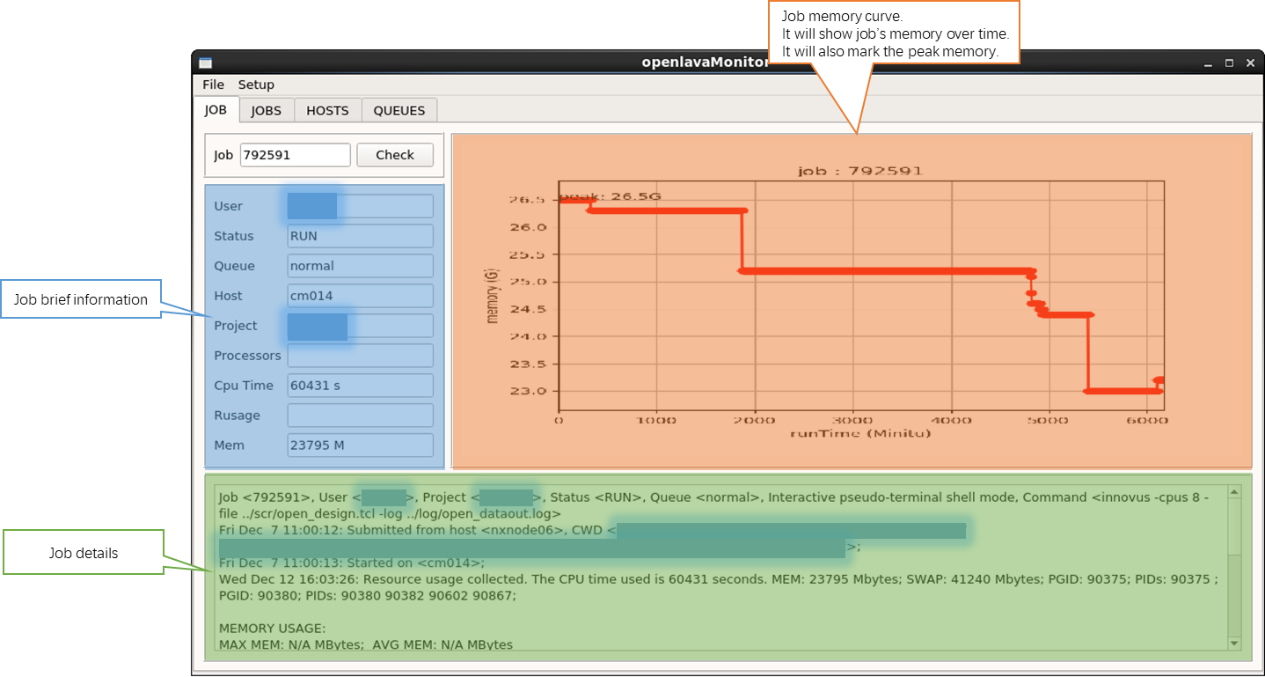Focus the Job ID field showing 792591
Screen dimensions: 1265x677
tap(295, 155)
